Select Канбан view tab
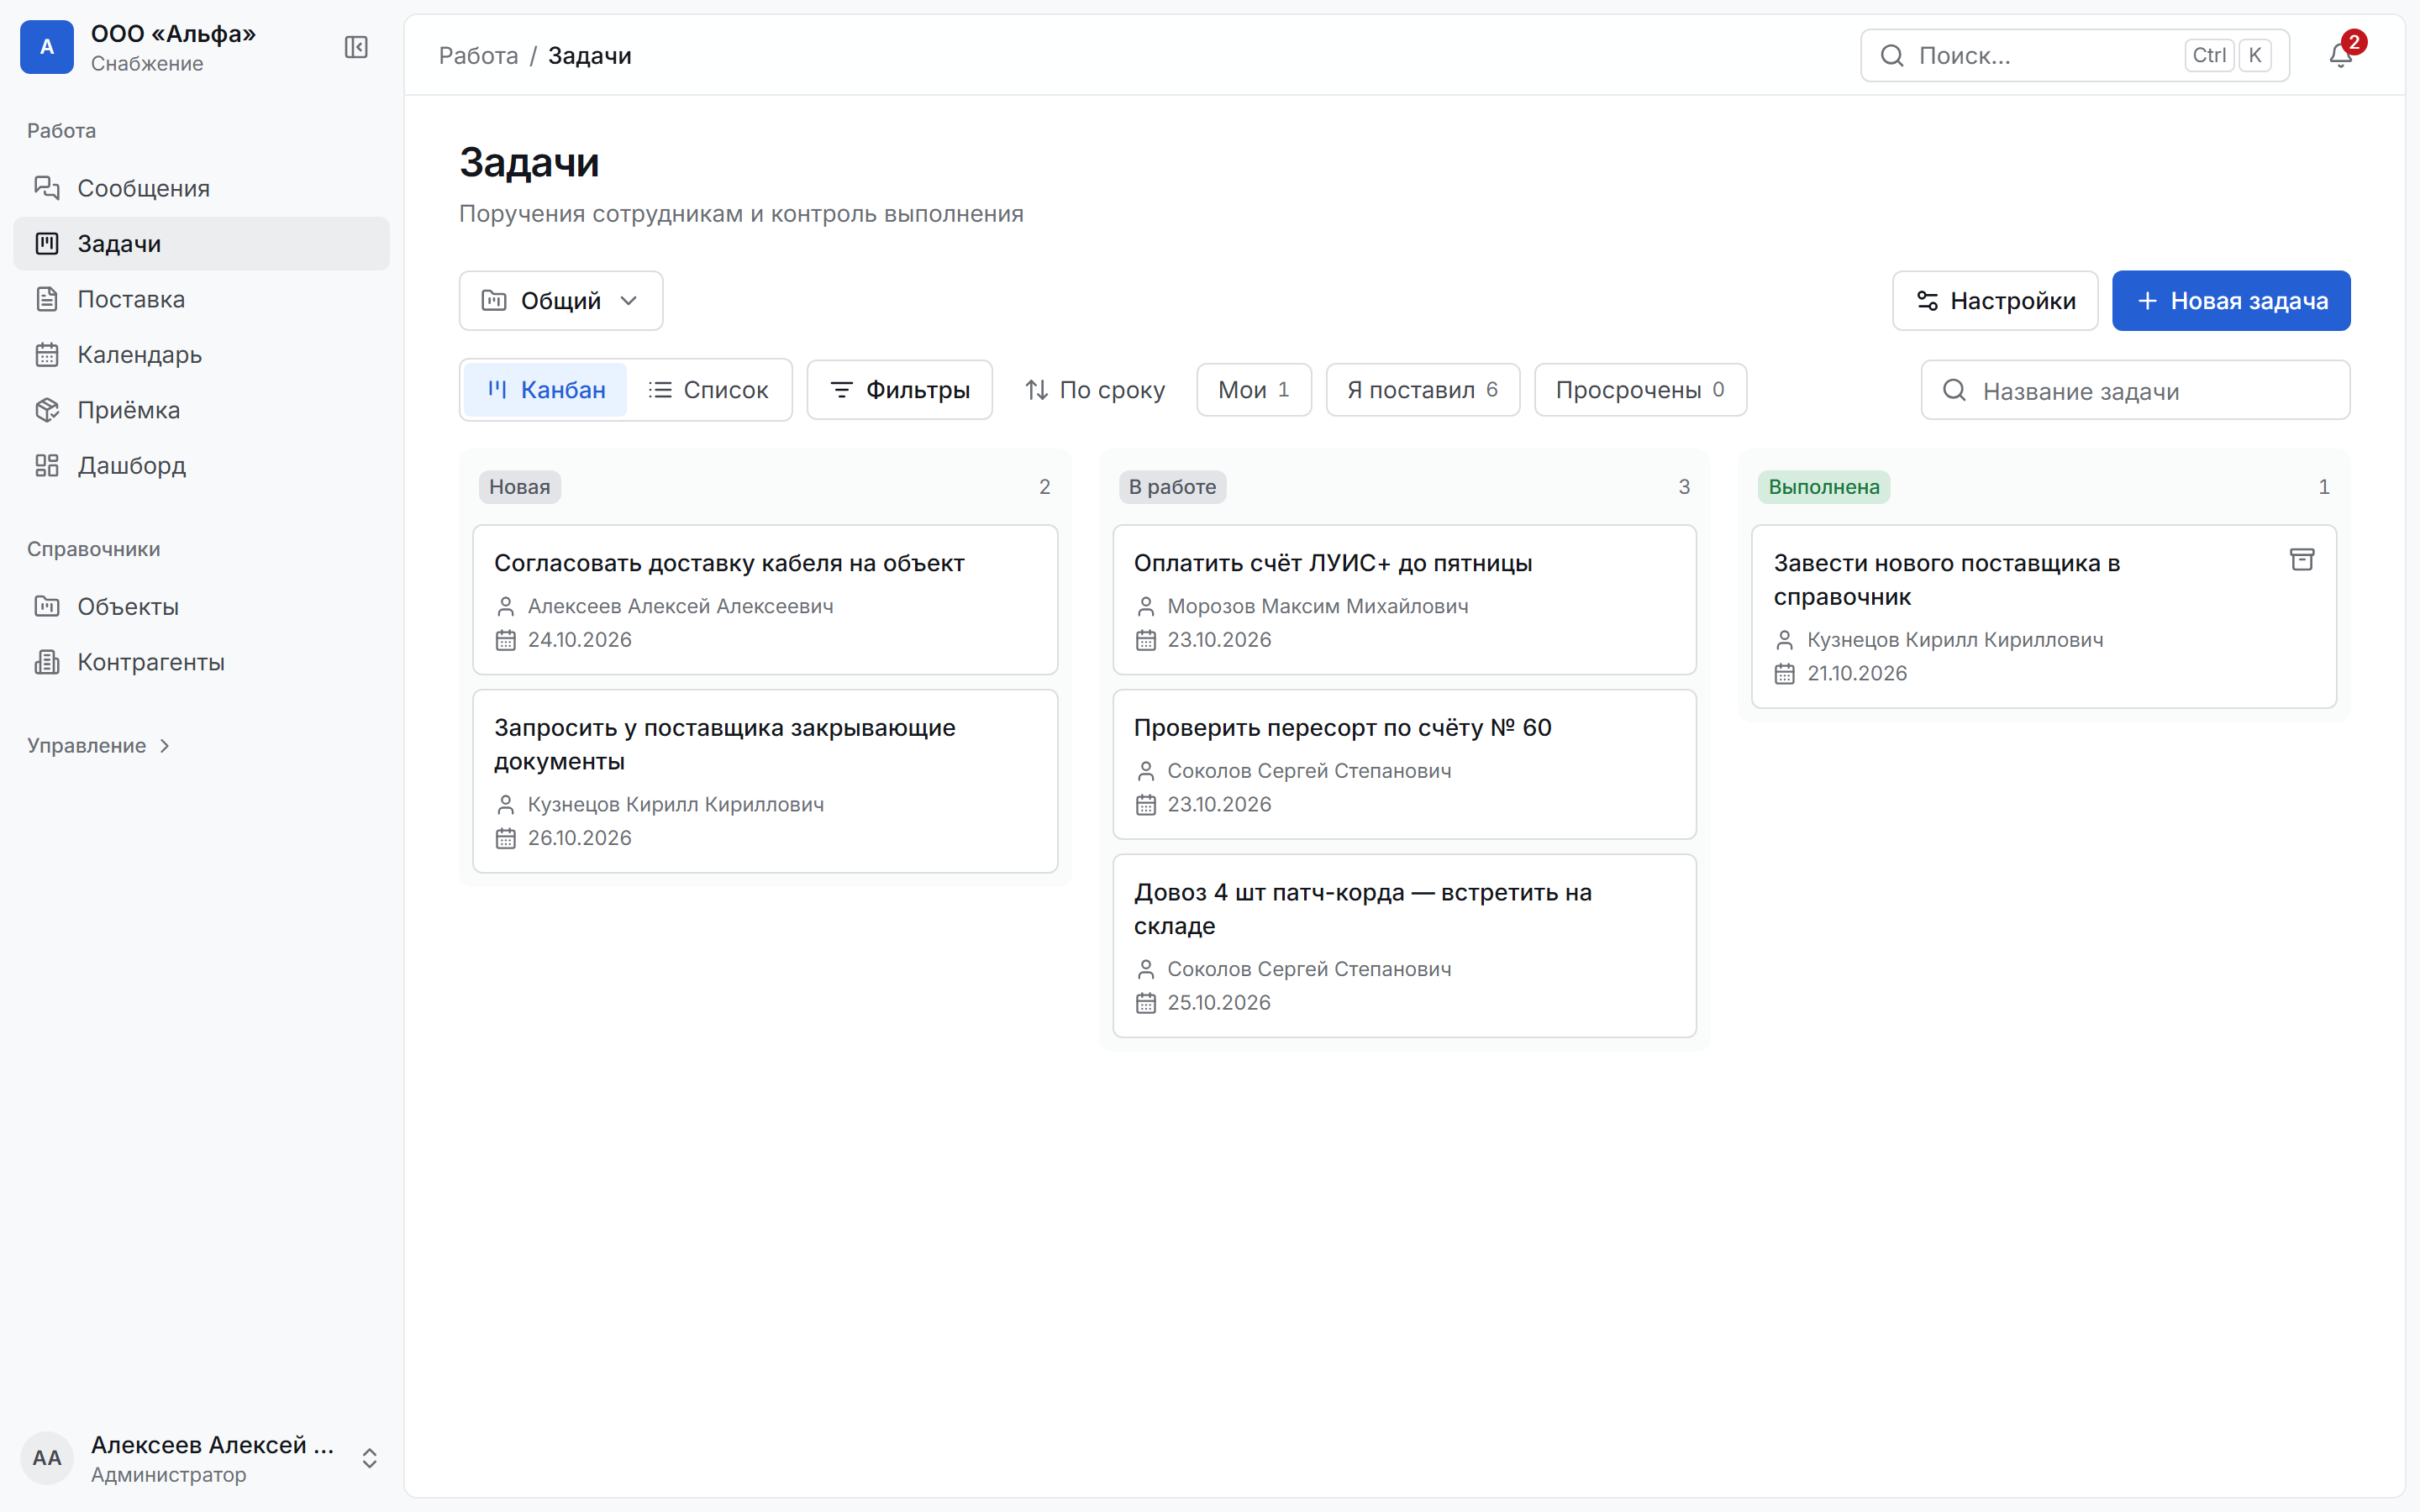This screenshot has height=1512, width=2420. (546, 390)
